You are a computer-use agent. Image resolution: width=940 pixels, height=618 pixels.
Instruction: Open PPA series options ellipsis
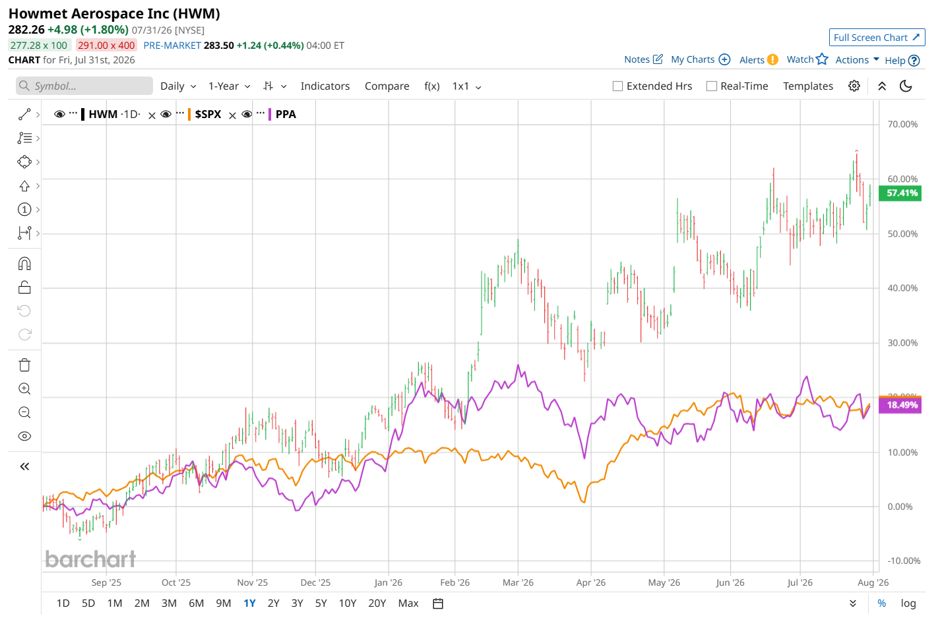tap(260, 113)
